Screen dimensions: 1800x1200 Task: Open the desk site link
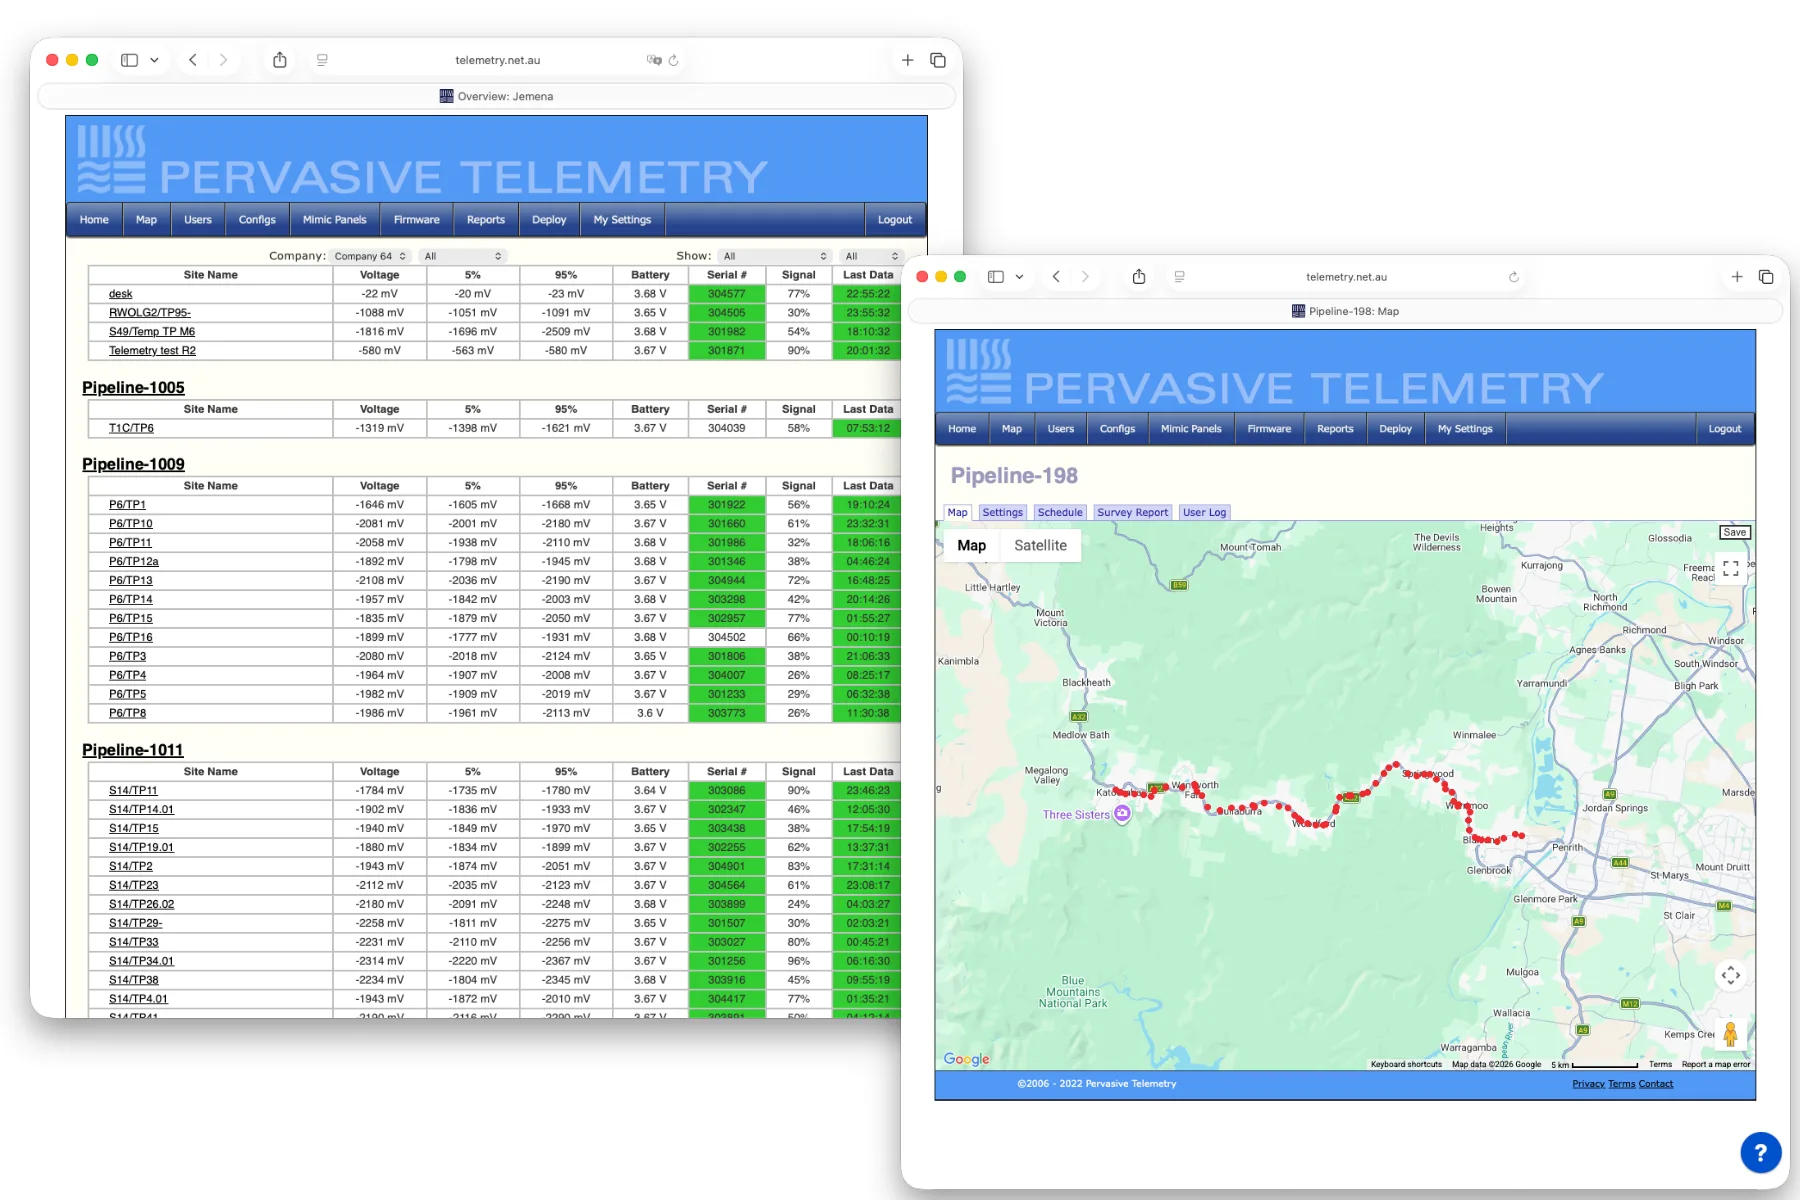pos(120,294)
